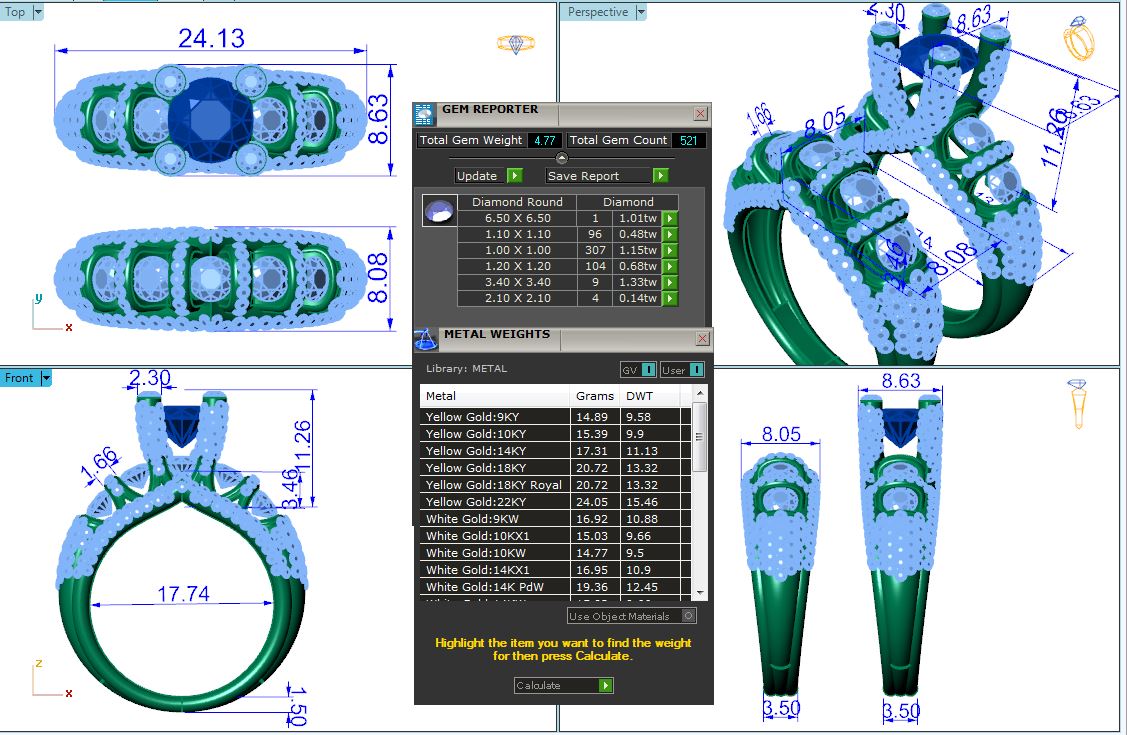Click the ring icon in Top viewport

click(x=516, y=43)
